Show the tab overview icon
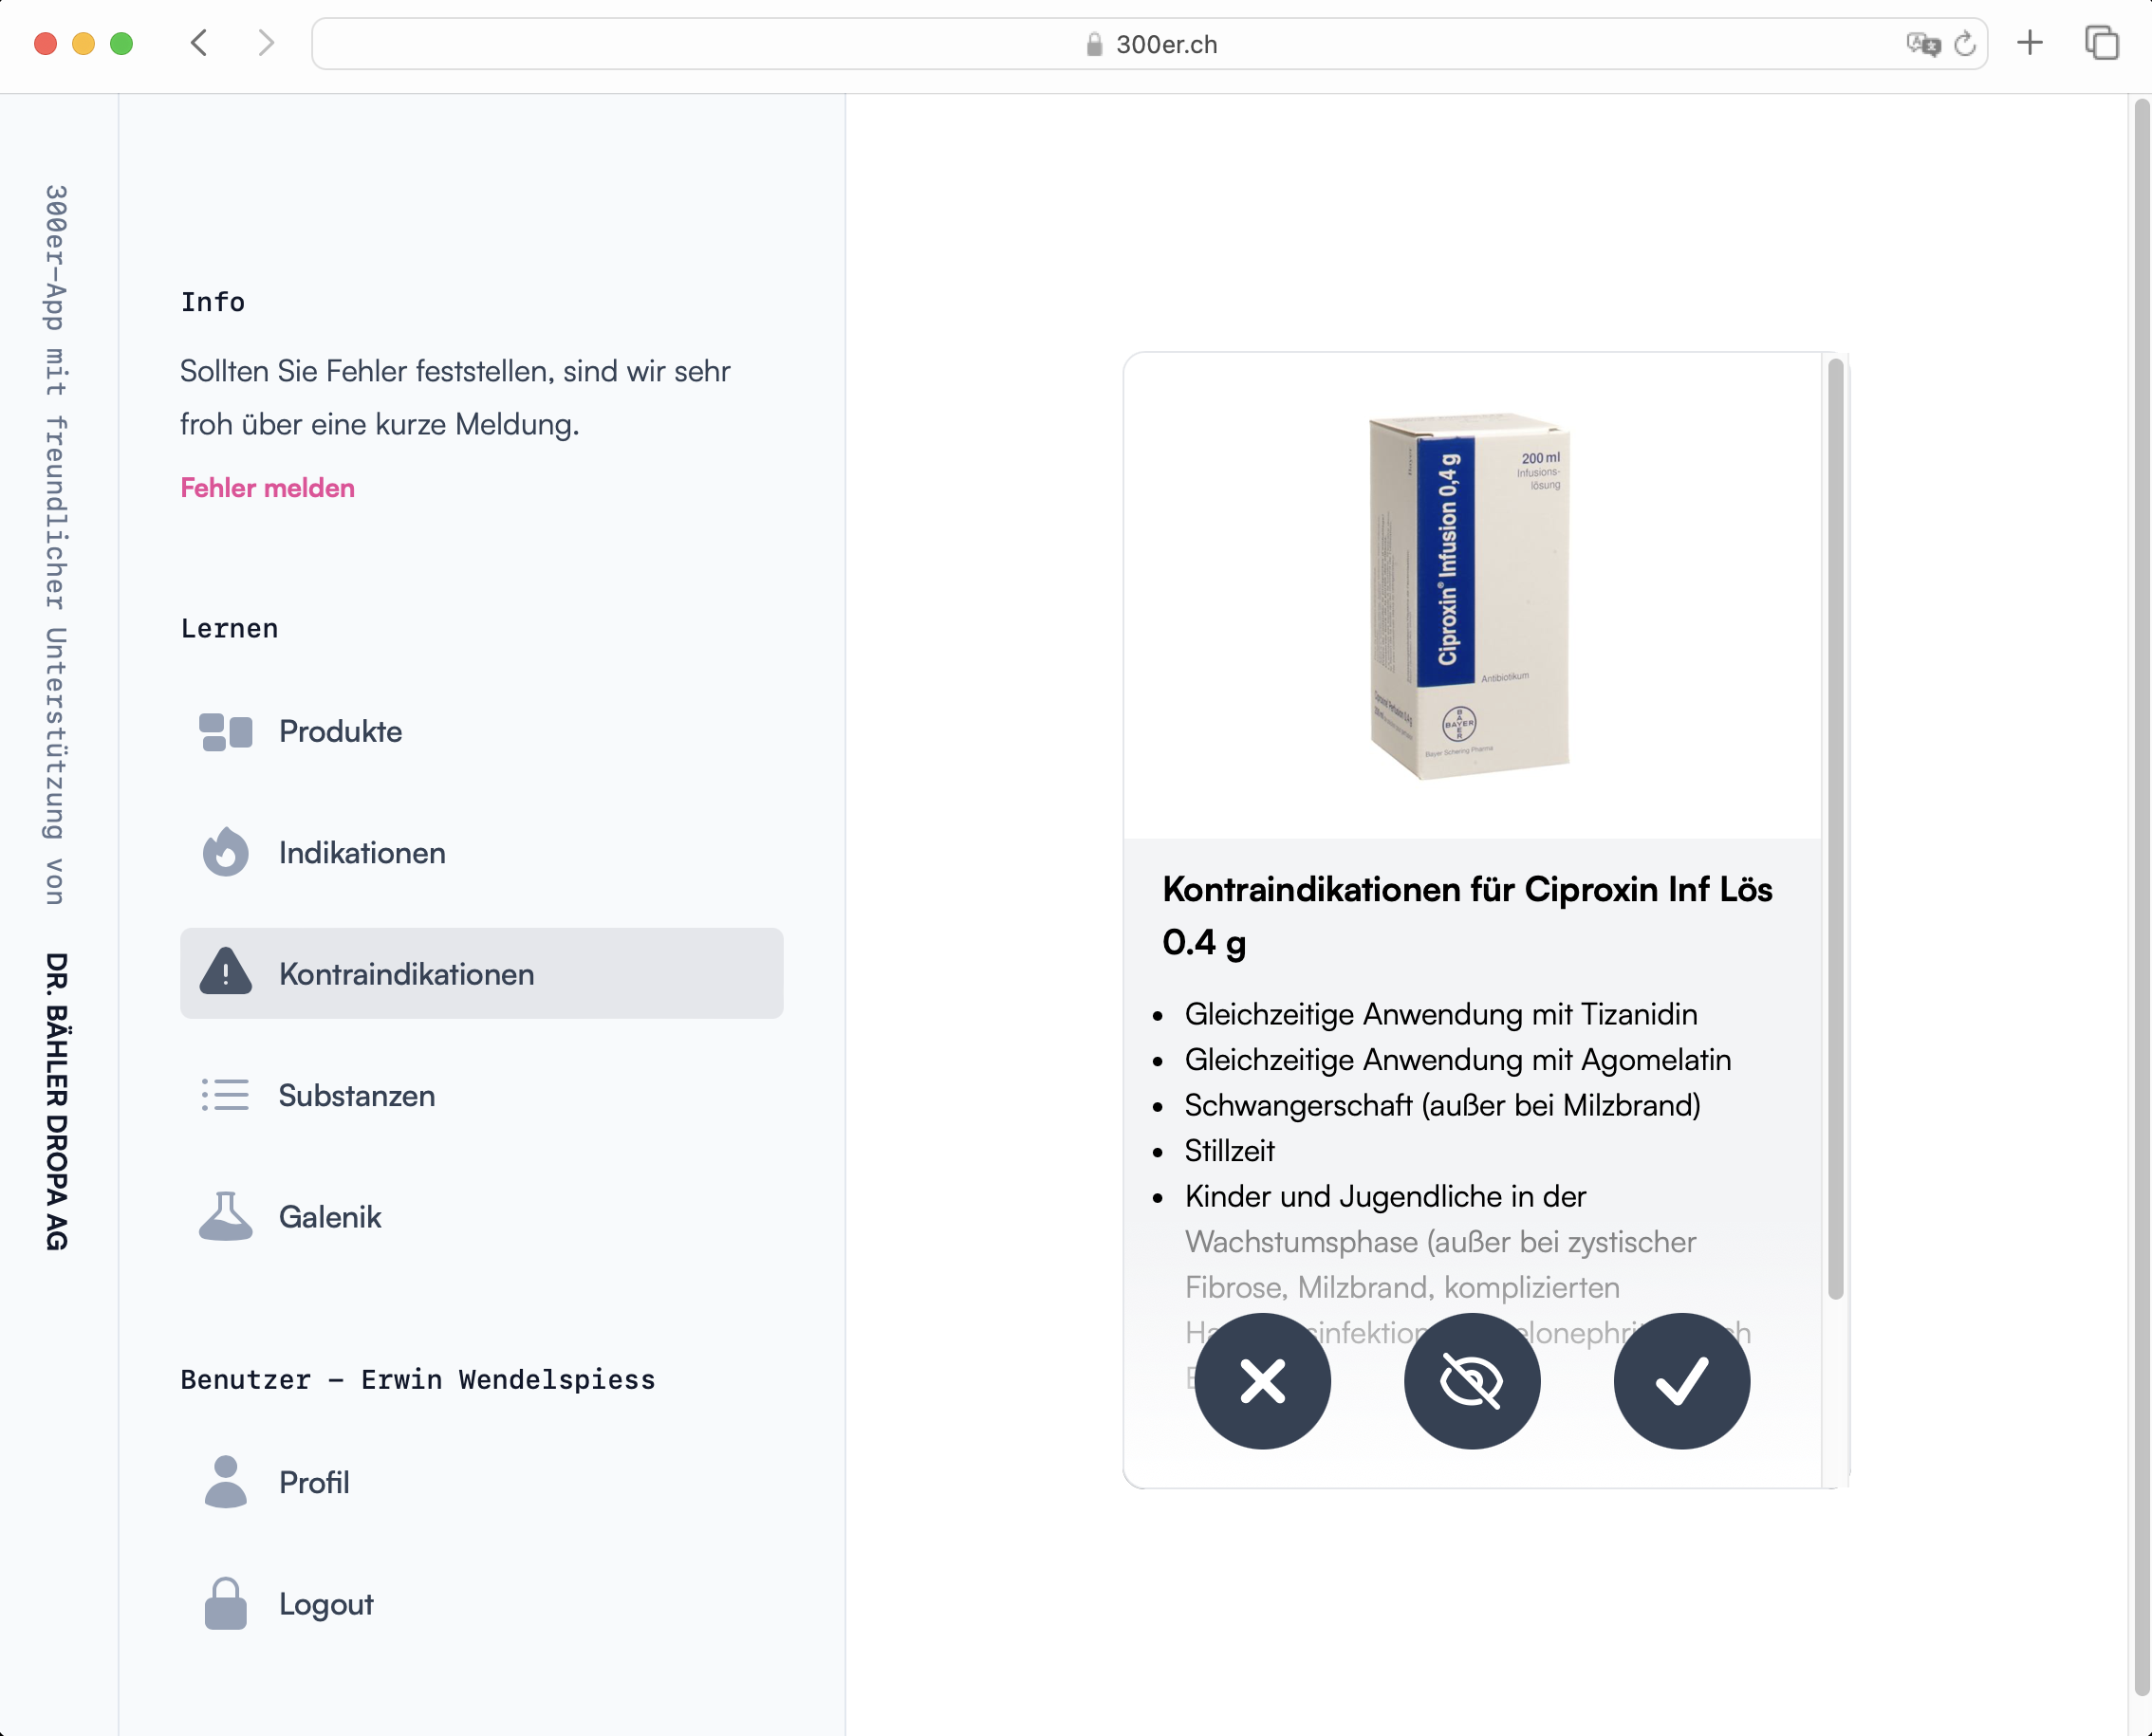The width and height of the screenshot is (2152, 1736). pos(2101,43)
